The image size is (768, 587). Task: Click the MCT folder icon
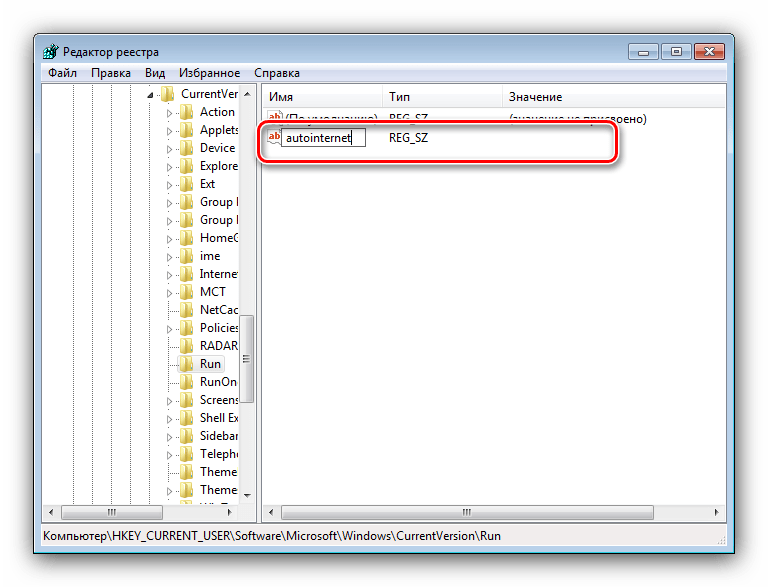coord(186,292)
